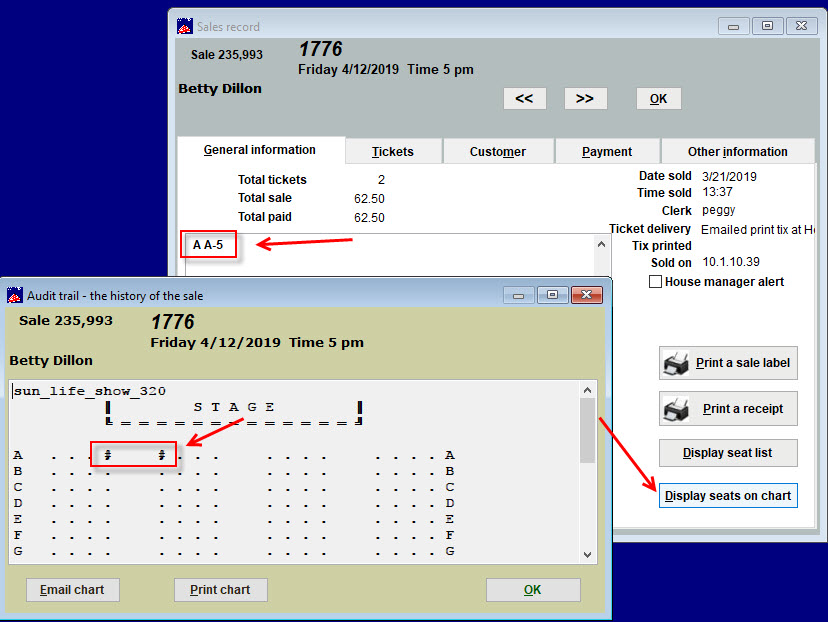Image resolution: width=828 pixels, height=622 pixels.
Task: Click the seat chart scrollbar up arrow
Action: click(588, 390)
